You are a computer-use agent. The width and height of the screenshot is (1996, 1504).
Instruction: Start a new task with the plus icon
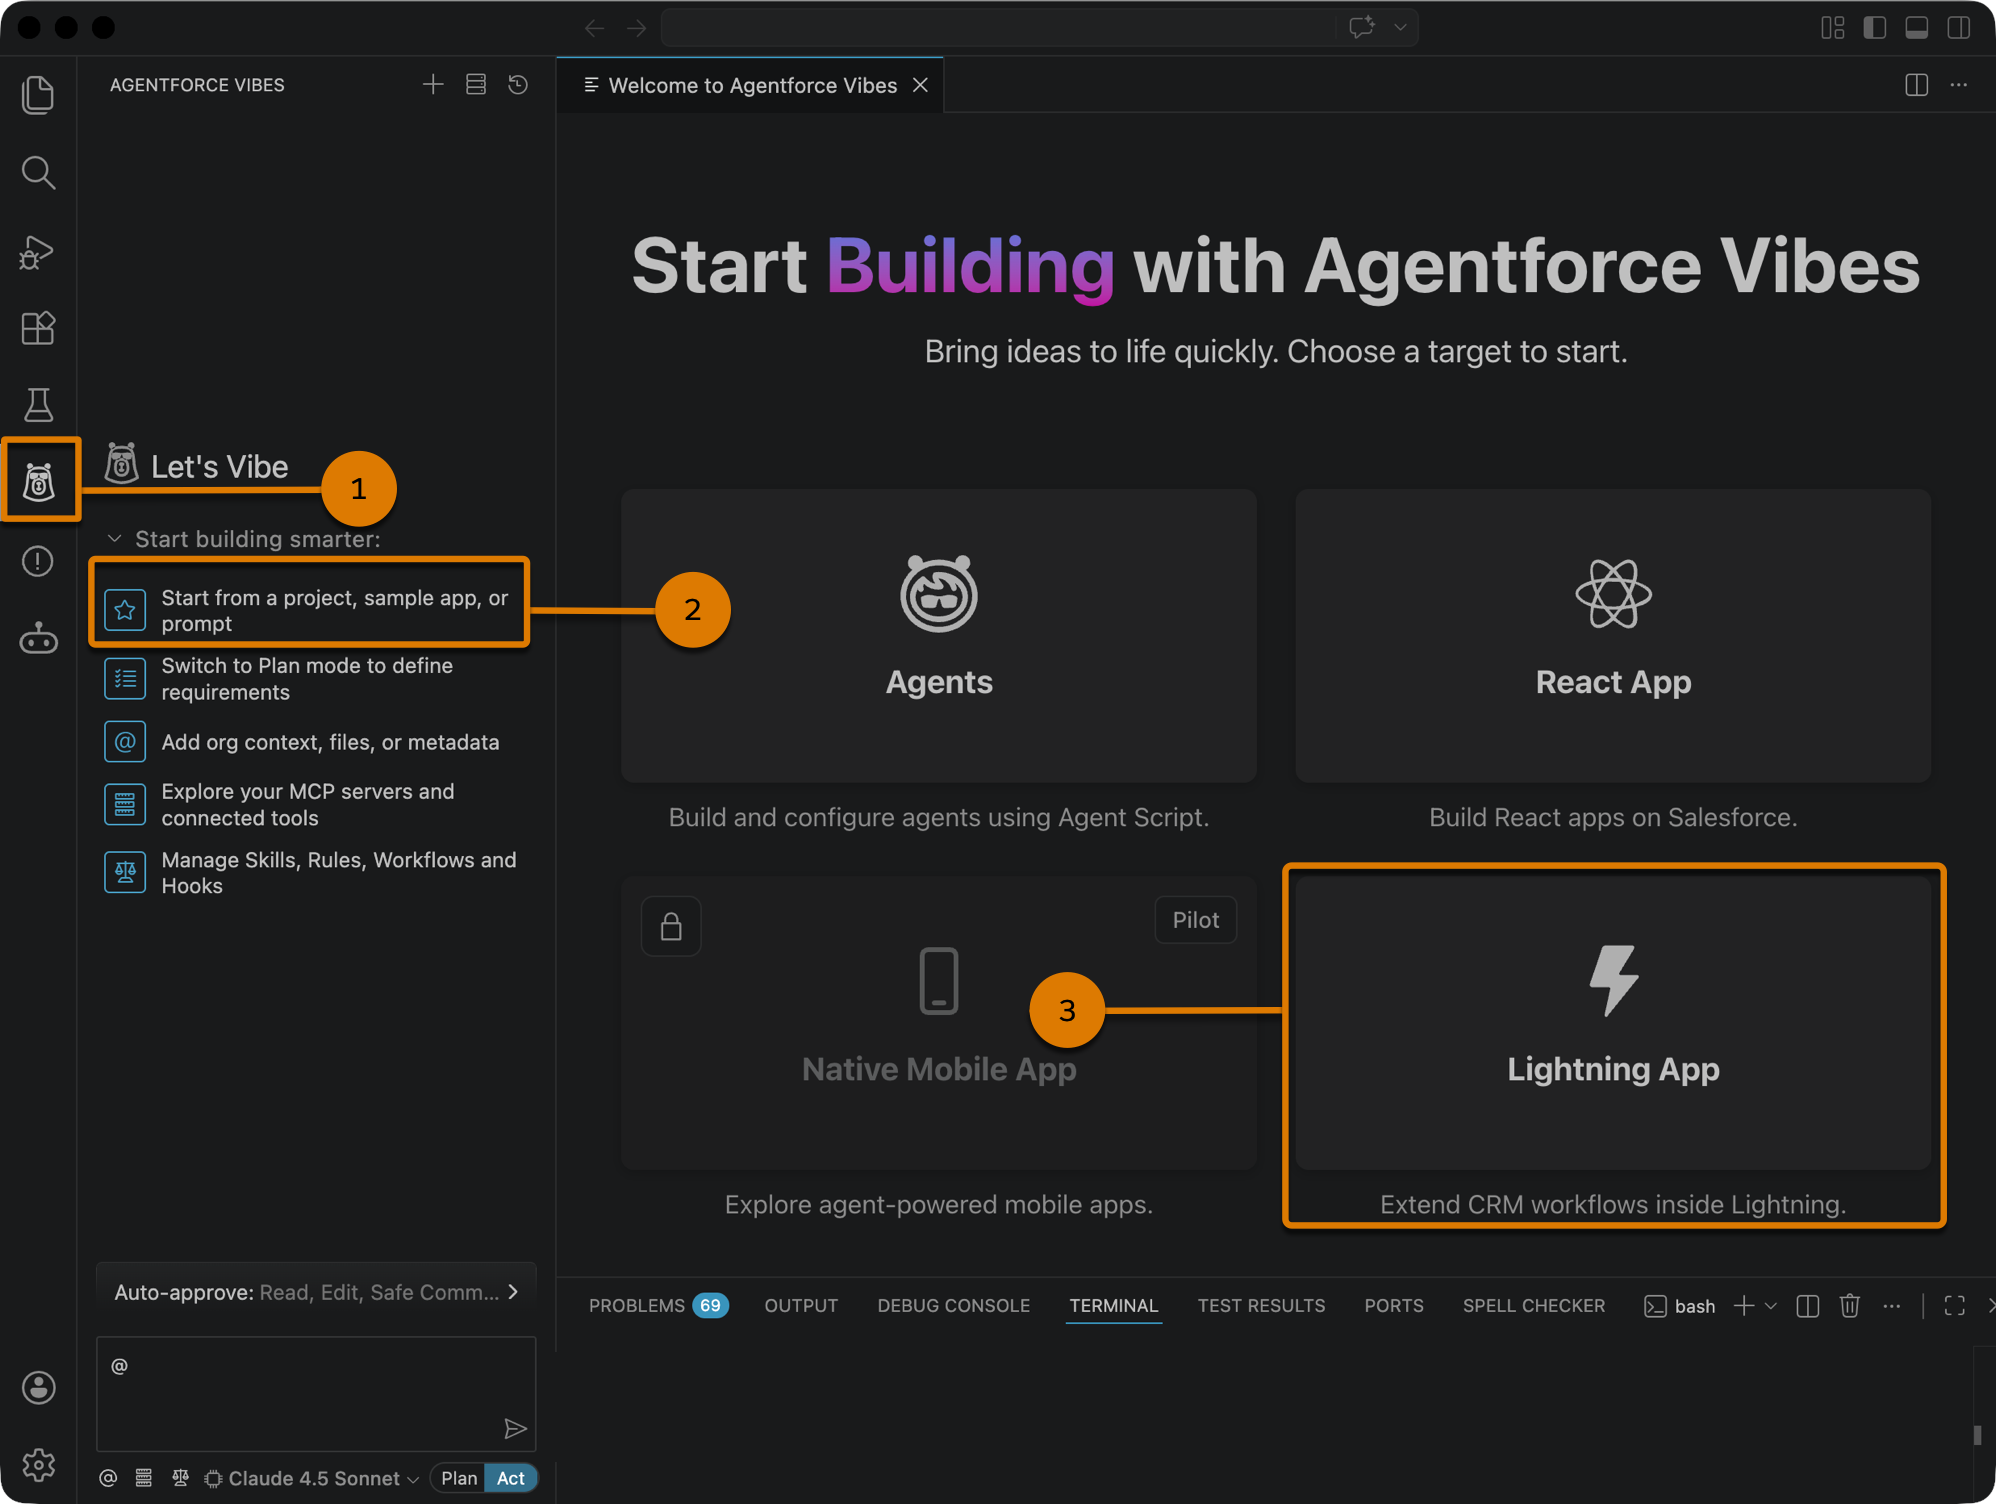pos(433,85)
